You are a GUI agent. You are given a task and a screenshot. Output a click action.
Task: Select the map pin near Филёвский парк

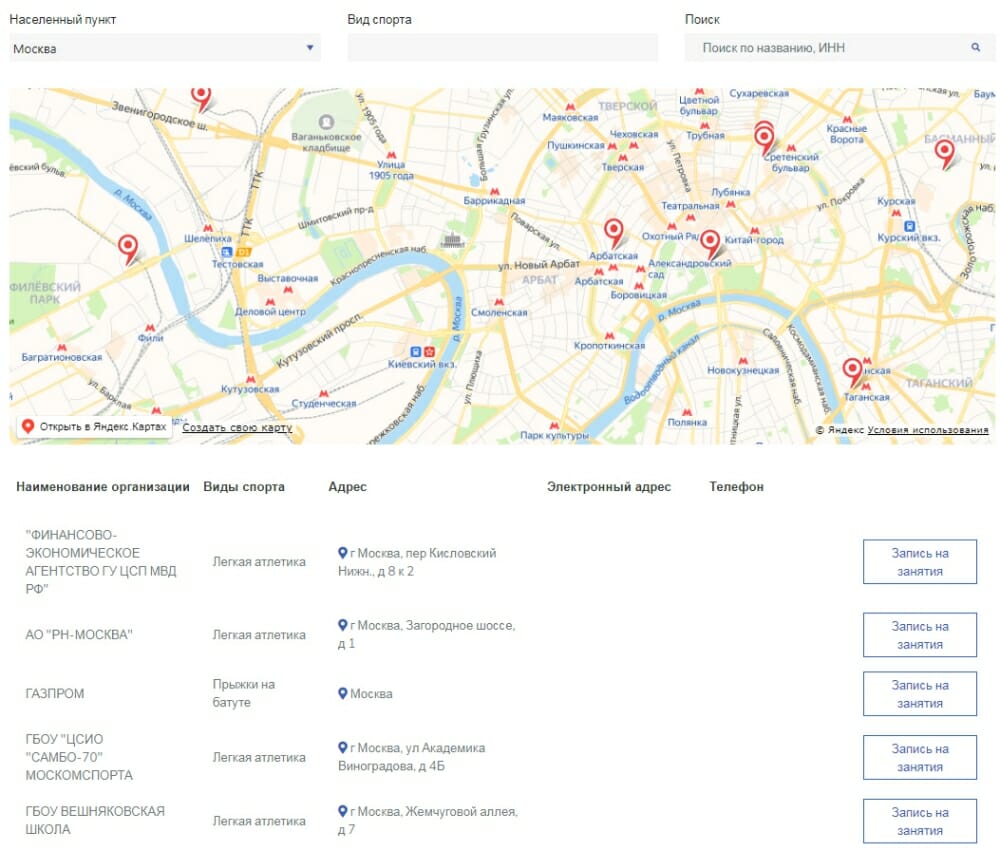point(128,249)
